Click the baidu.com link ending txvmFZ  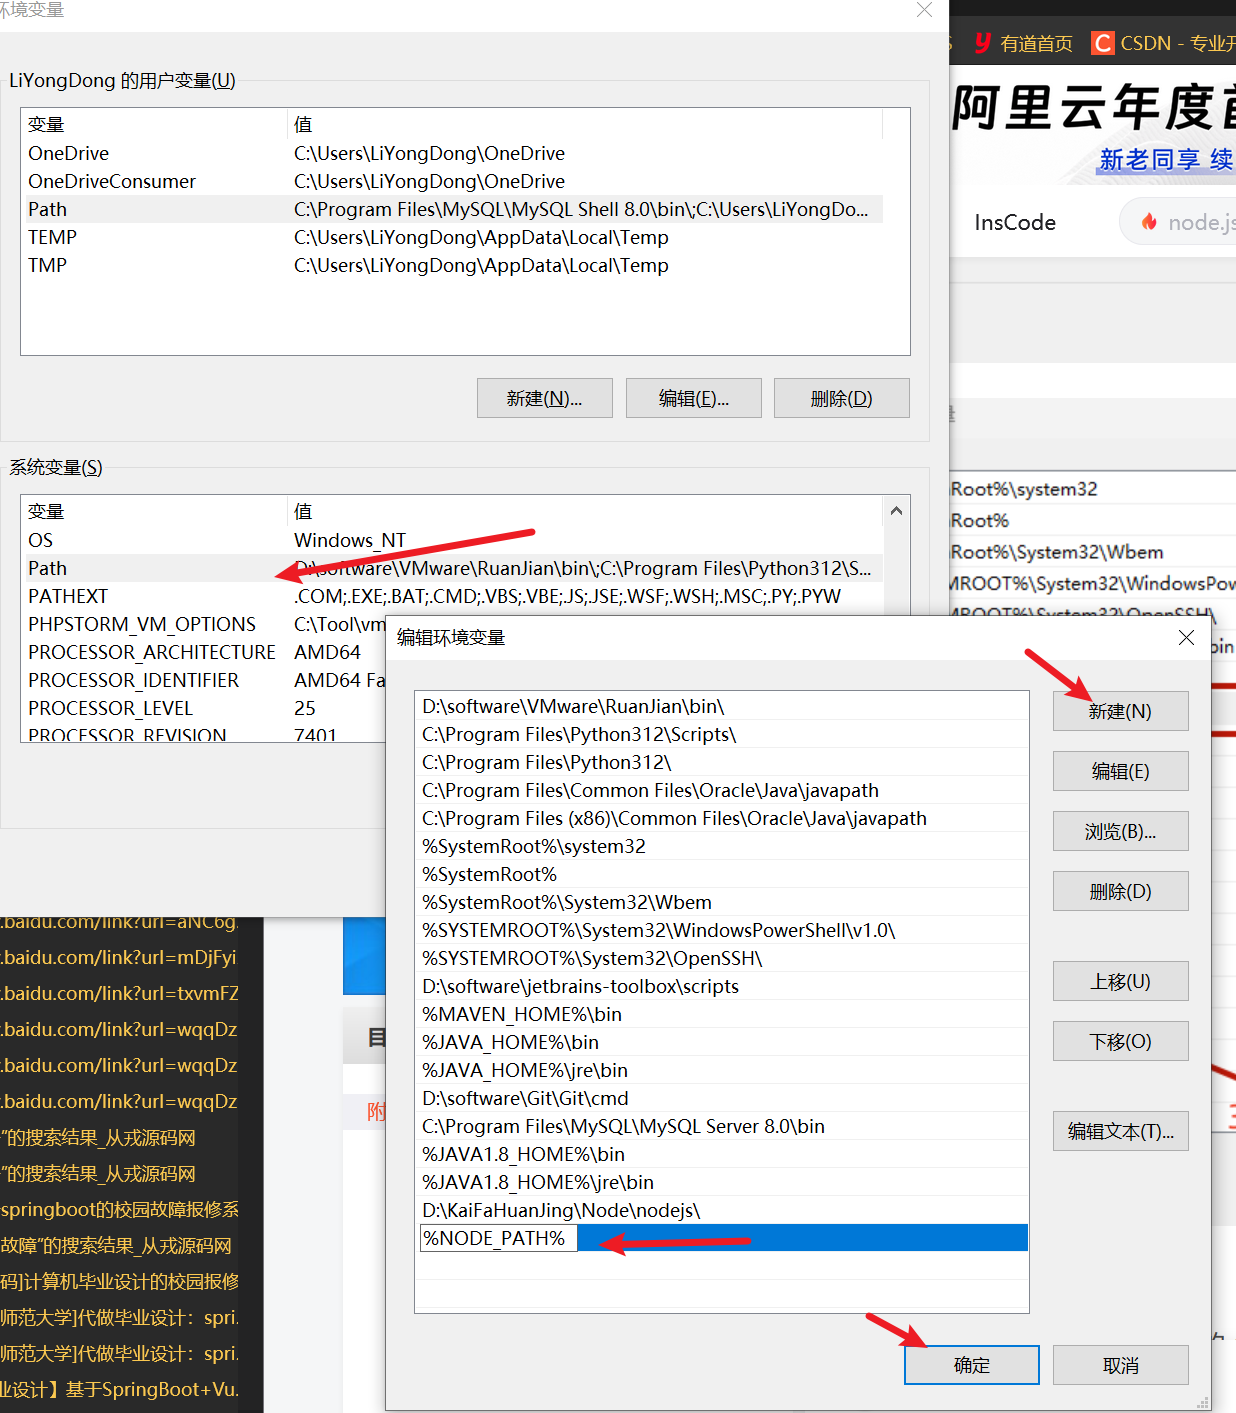click(x=120, y=993)
